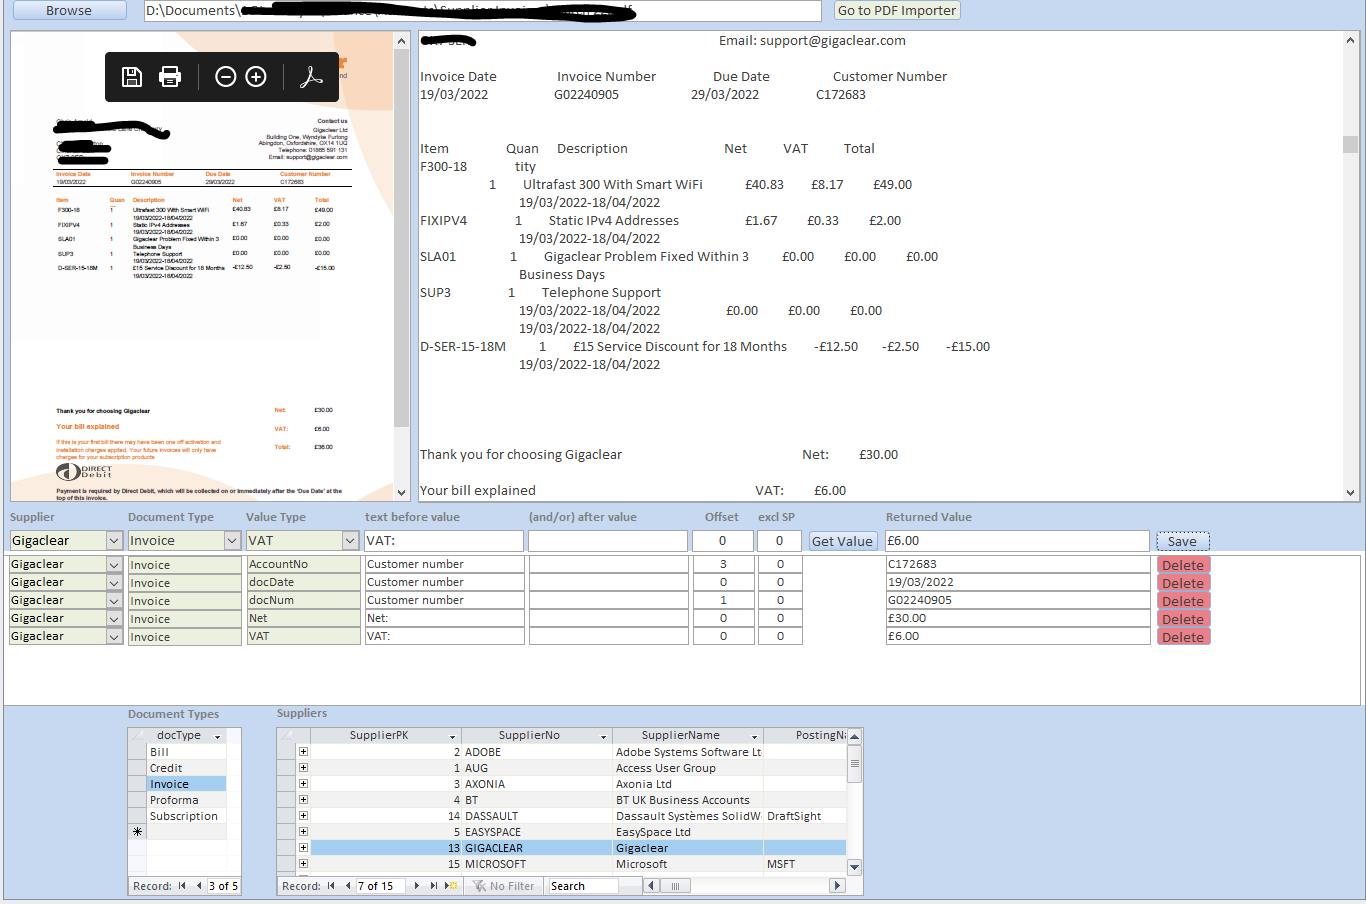Image resolution: width=1366 pixels, height=904 pixels.
Task: Click the Offset field on the AccountNo row
Action: point(723,565)
